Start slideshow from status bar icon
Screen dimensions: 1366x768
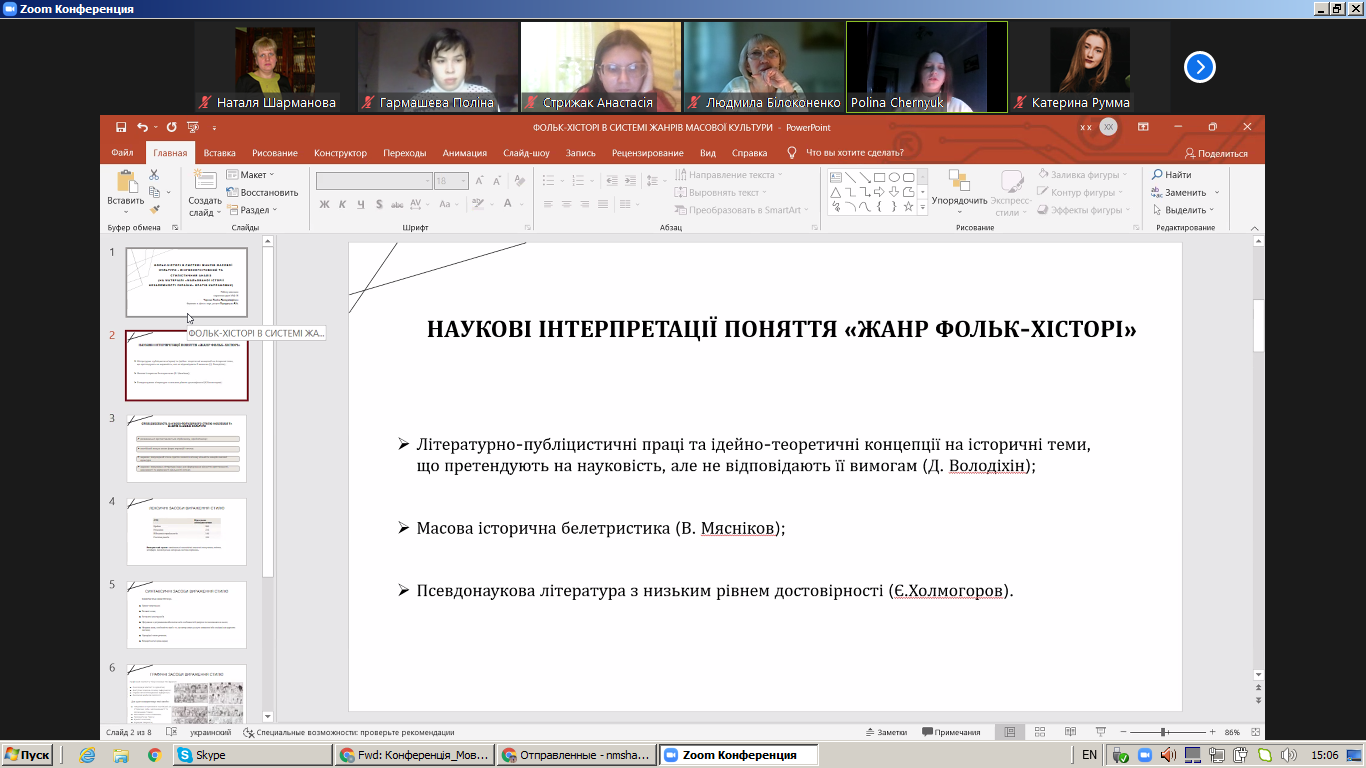point(1100,732)
